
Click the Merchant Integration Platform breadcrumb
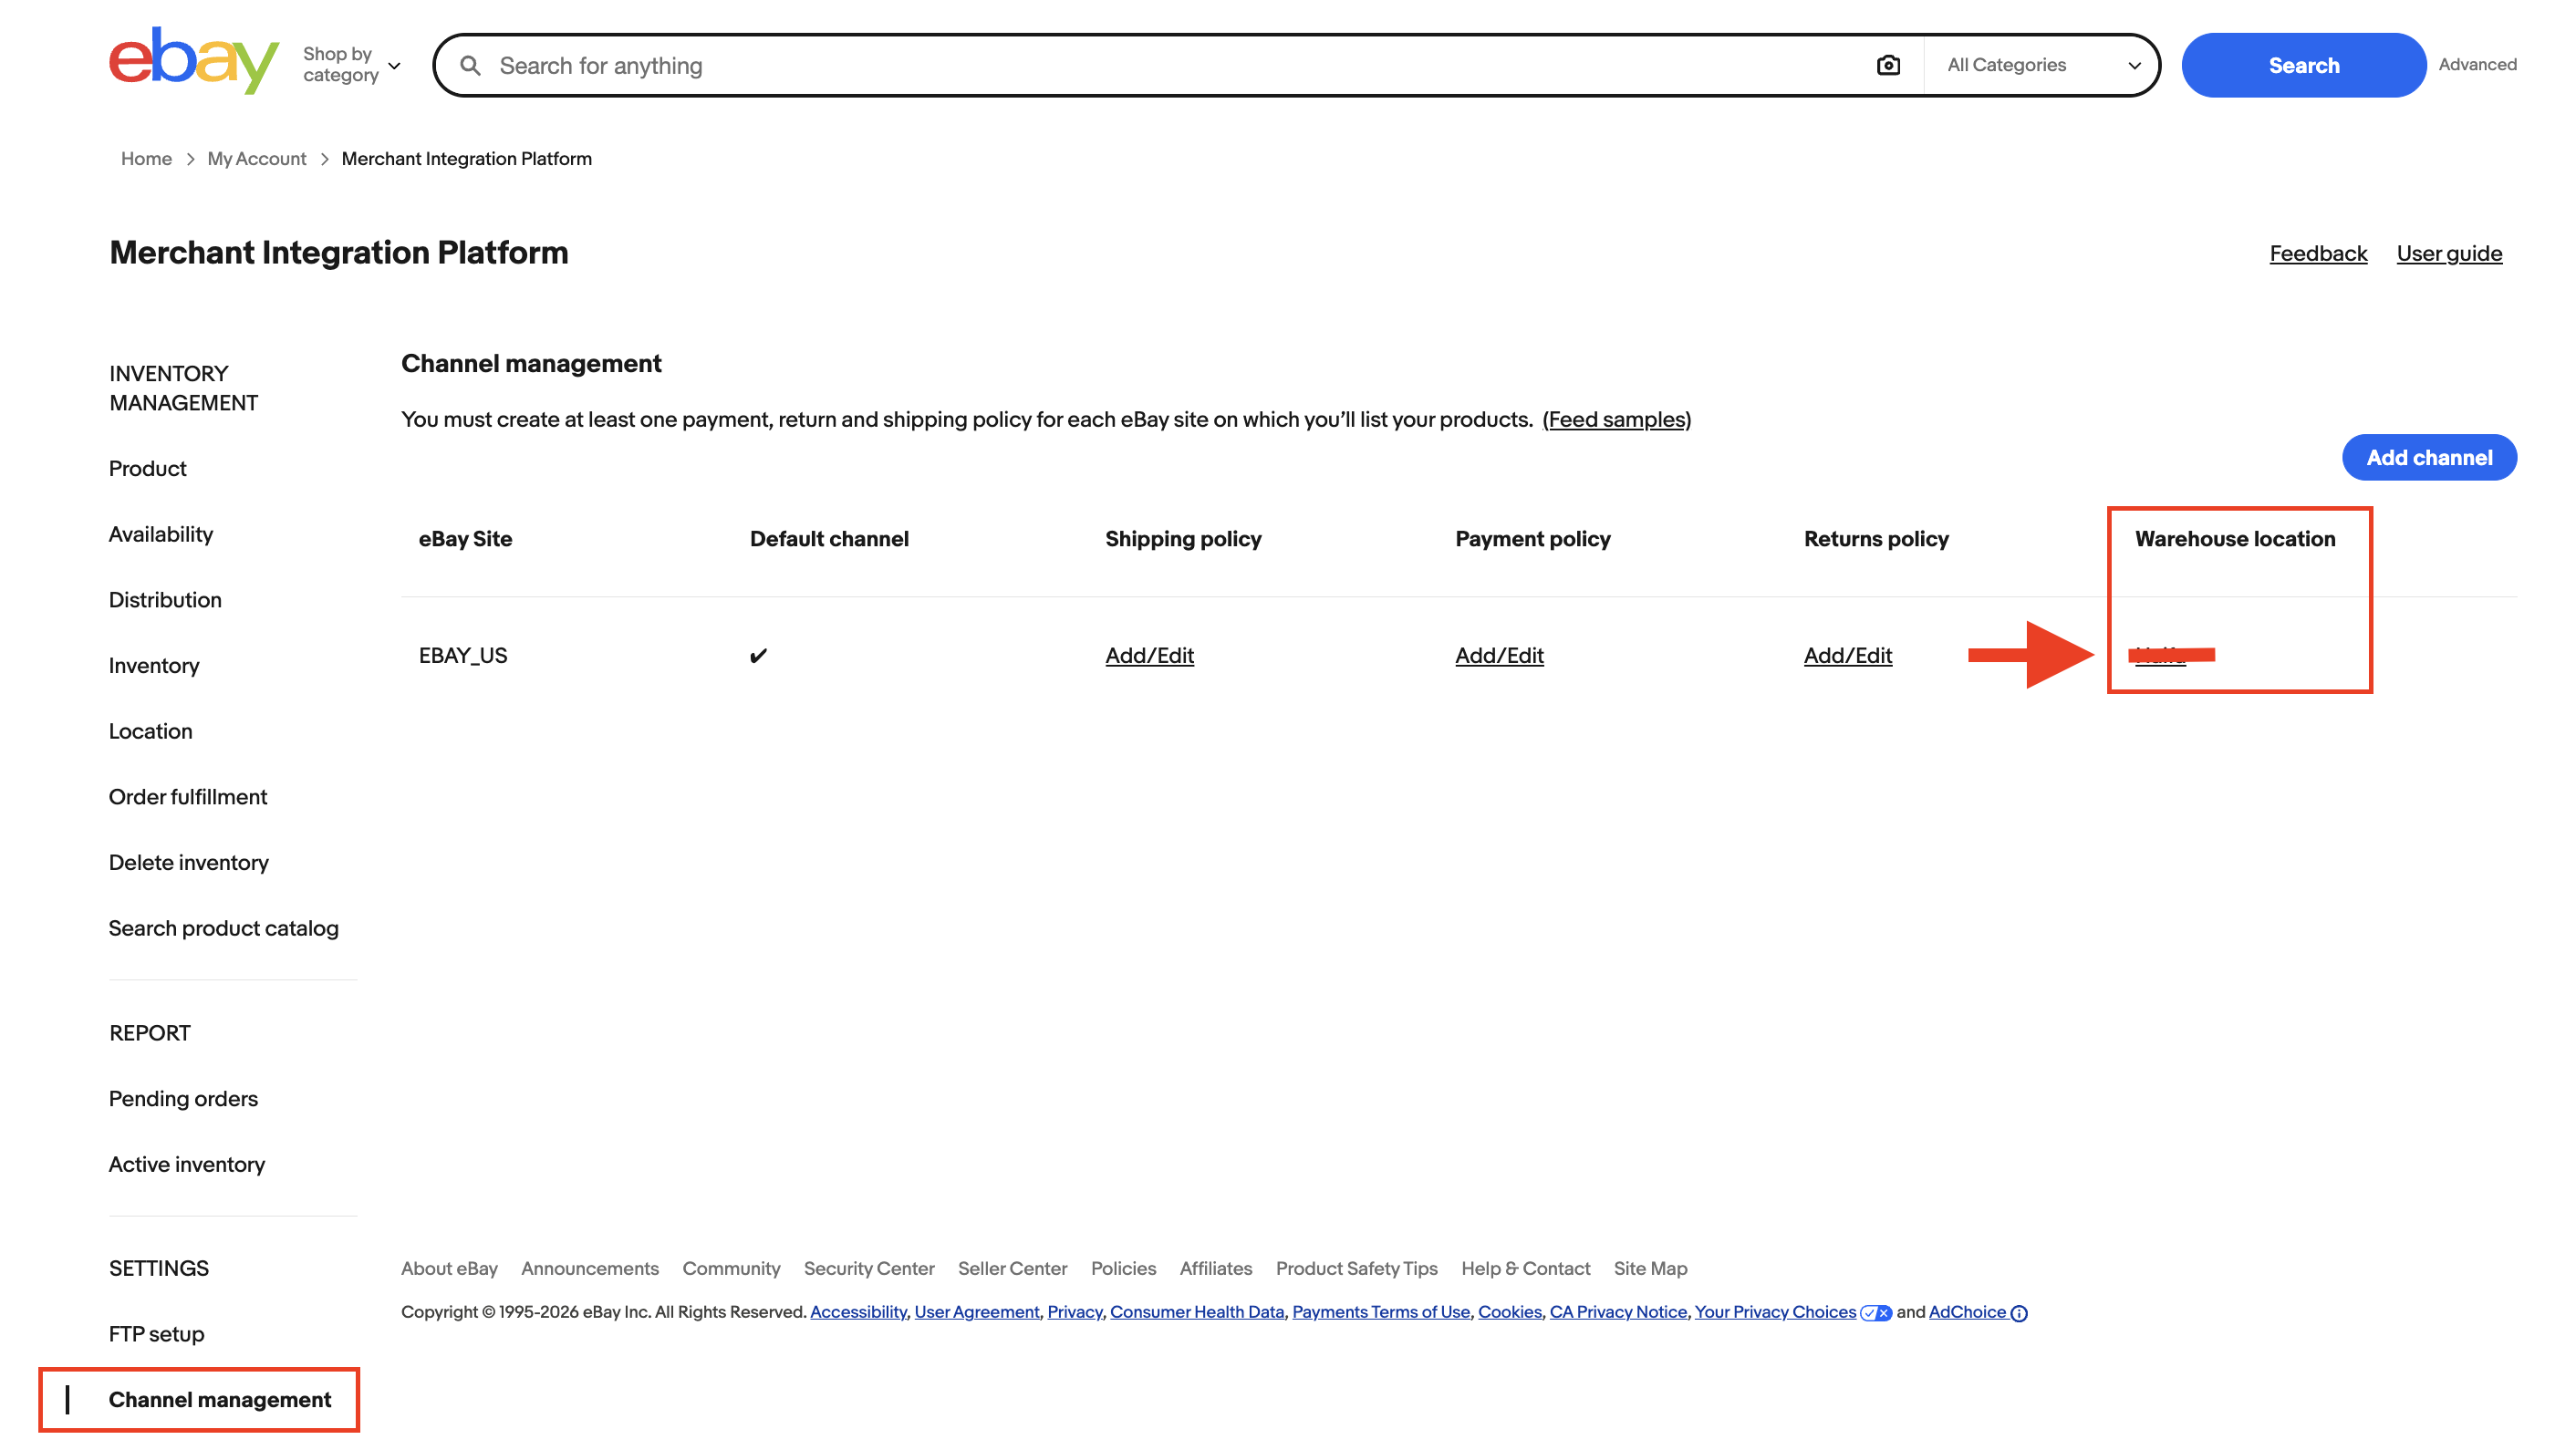(x=466, y=159)
